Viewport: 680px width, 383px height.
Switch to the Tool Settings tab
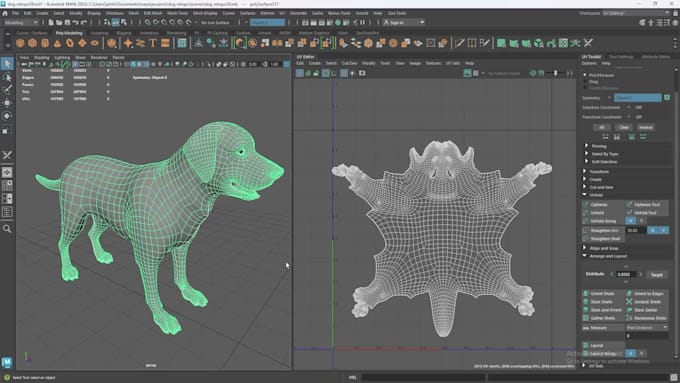pyautogui.click(x=621, y=57)
